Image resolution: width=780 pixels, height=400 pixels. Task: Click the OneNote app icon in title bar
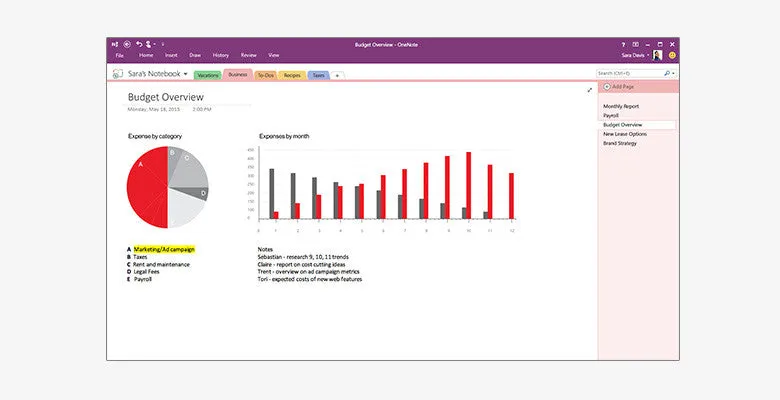(x=115, y=44)
